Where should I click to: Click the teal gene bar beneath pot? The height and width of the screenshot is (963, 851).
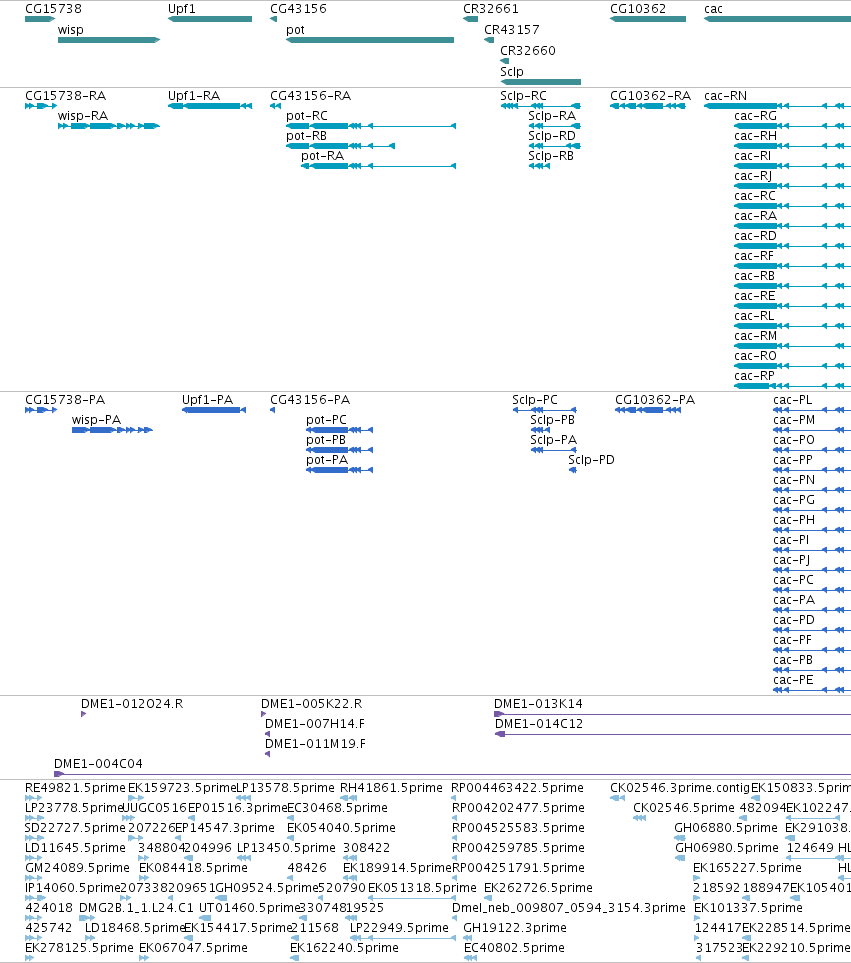(x=370, y=40)
